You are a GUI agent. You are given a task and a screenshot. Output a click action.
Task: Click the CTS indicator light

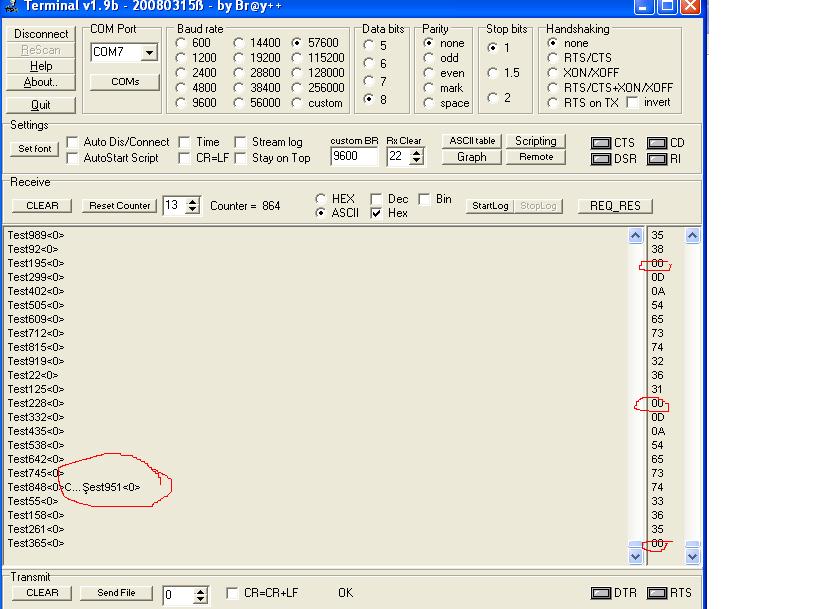(x=601, y=143)
